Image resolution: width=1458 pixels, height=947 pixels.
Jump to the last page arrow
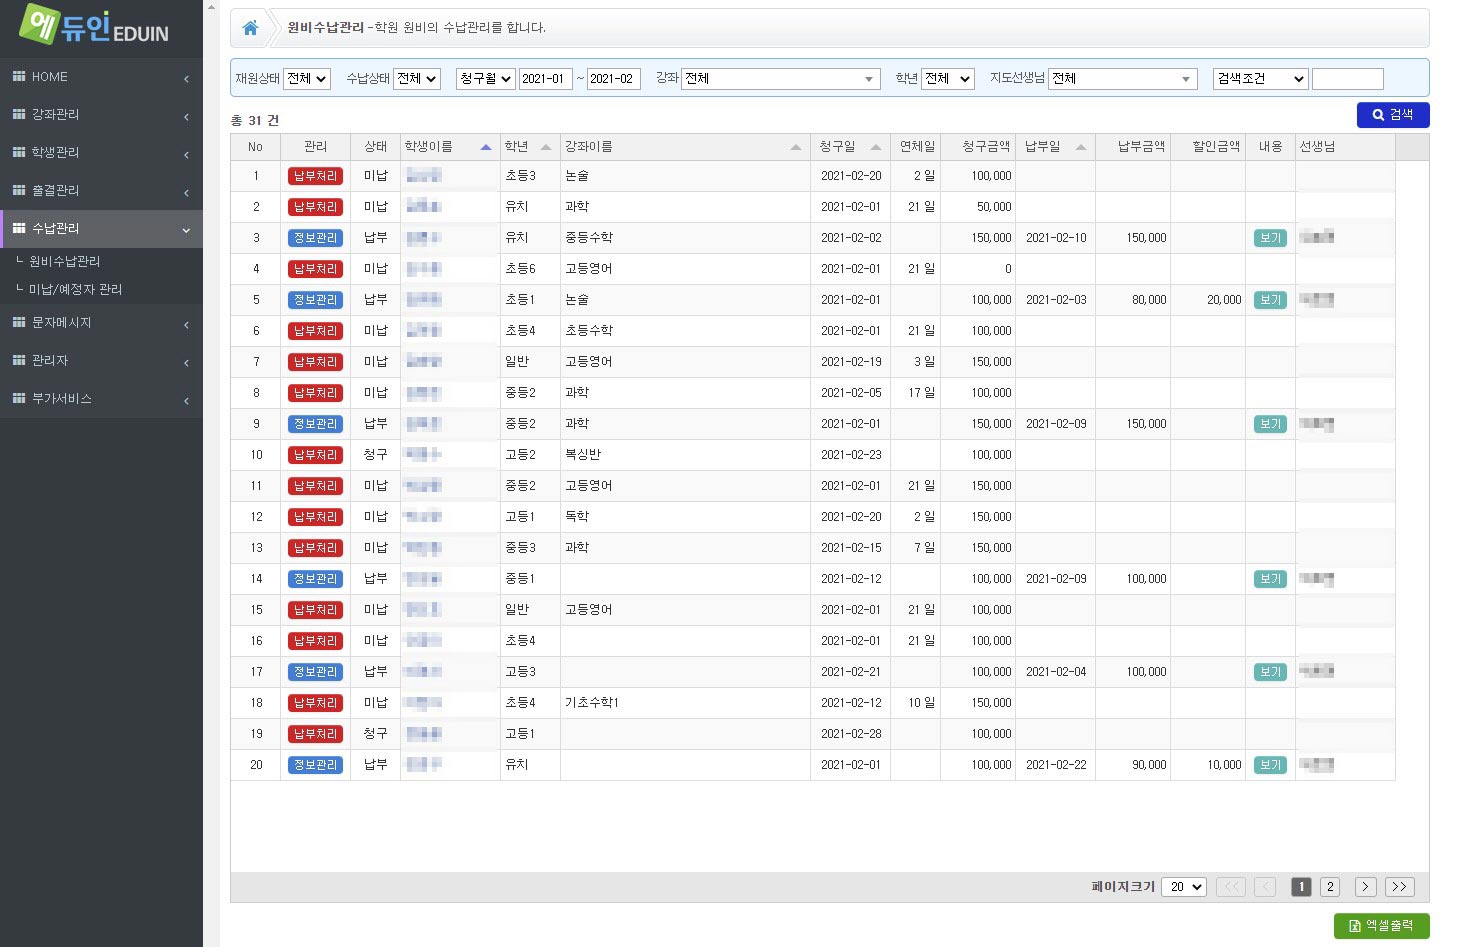1400,887
